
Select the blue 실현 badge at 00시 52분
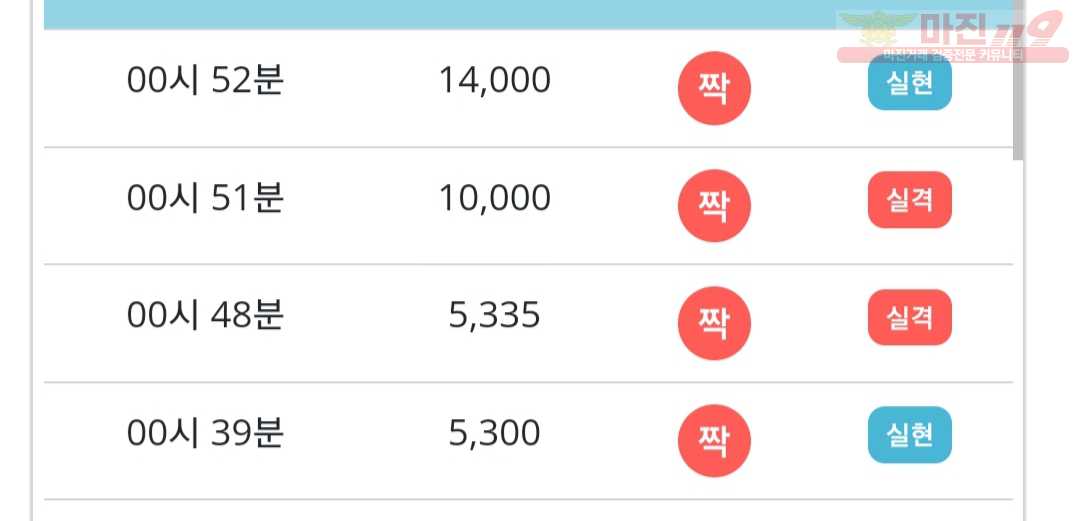click(910, 83)
